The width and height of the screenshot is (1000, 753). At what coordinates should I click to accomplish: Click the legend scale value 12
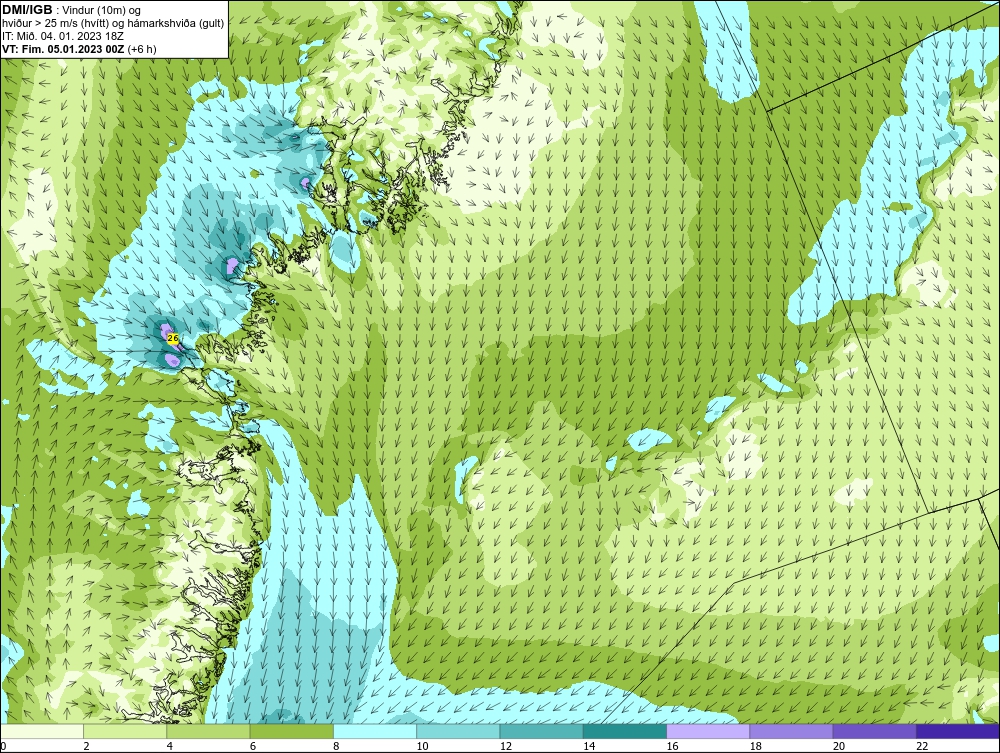pos(505,747)
